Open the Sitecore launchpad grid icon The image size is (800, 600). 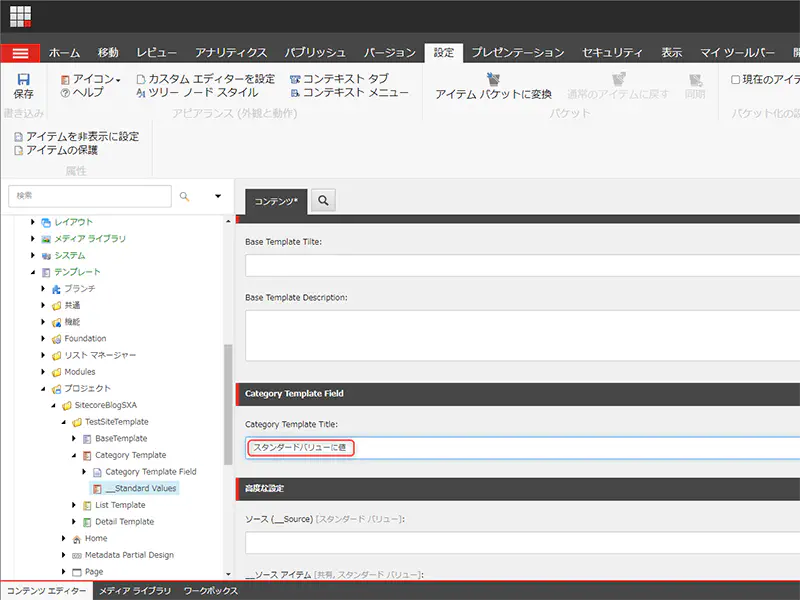click(20, 16)
